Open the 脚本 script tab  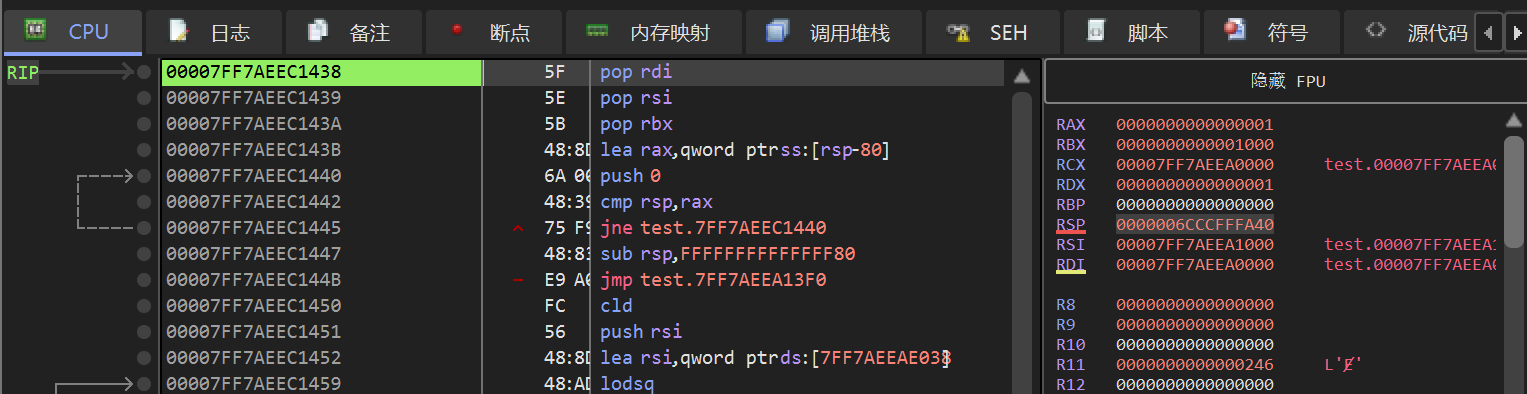(1131, 32)
